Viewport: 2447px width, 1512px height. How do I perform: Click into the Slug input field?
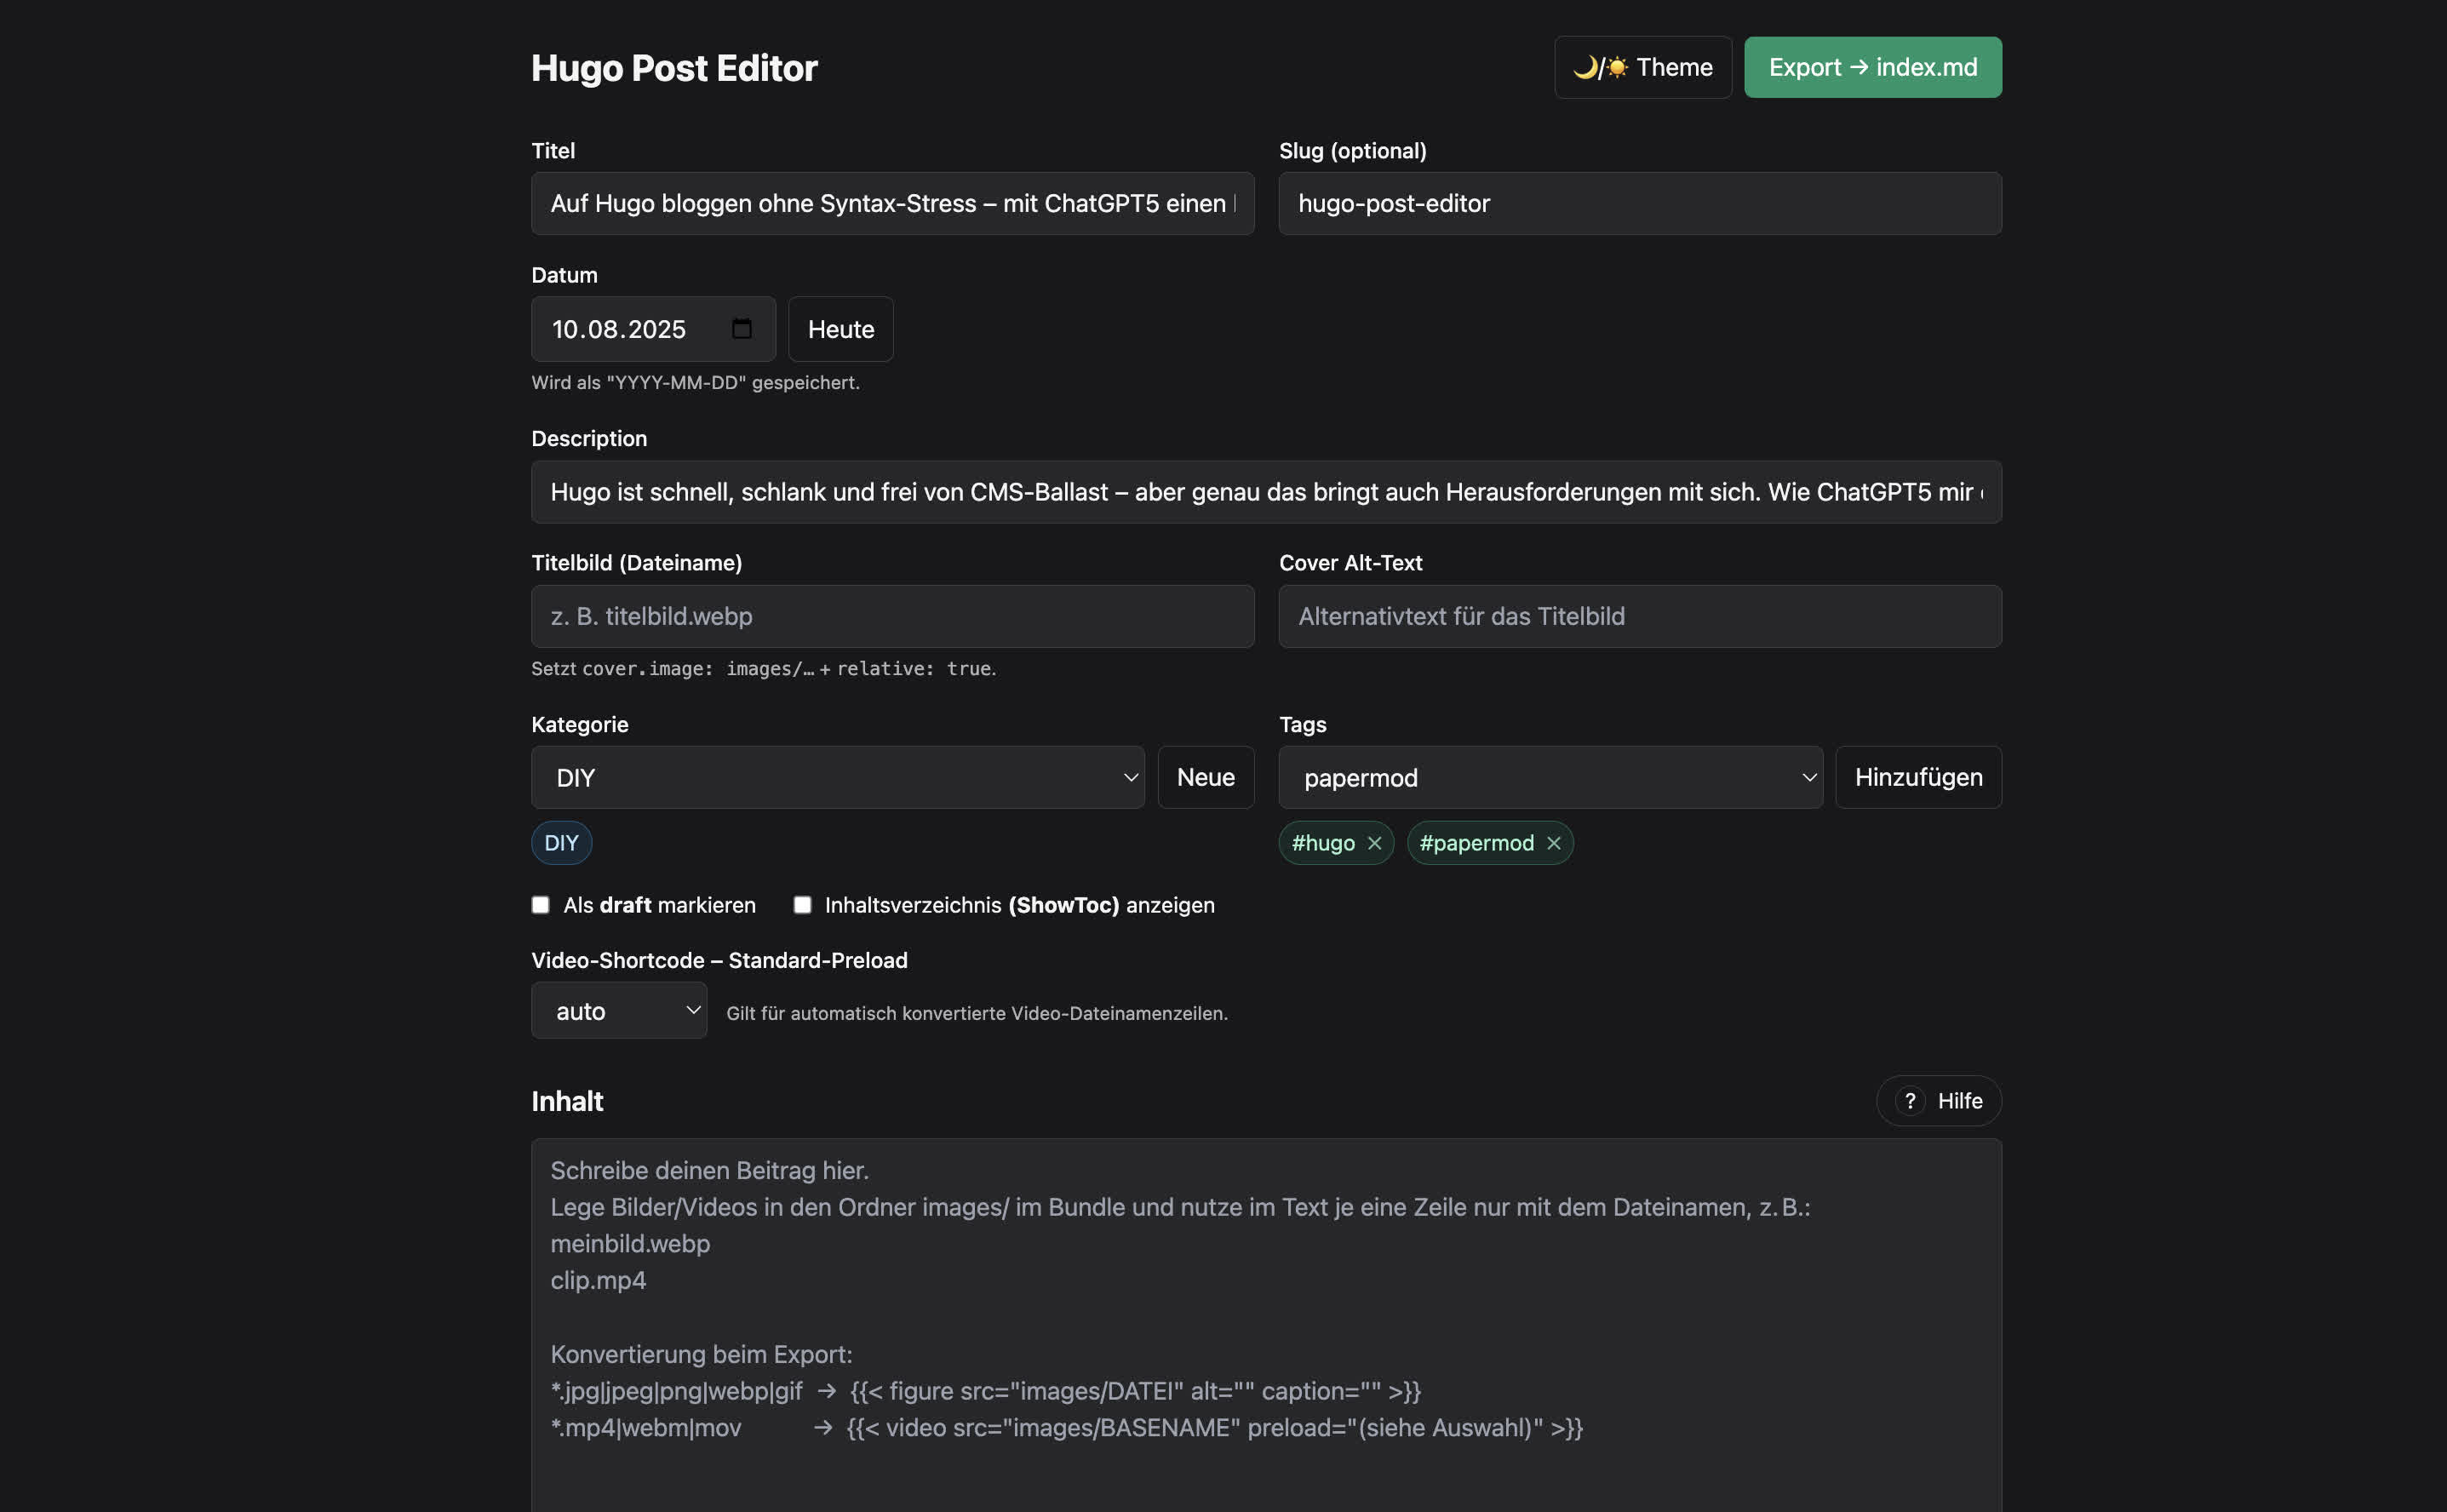pos(1639,204)
